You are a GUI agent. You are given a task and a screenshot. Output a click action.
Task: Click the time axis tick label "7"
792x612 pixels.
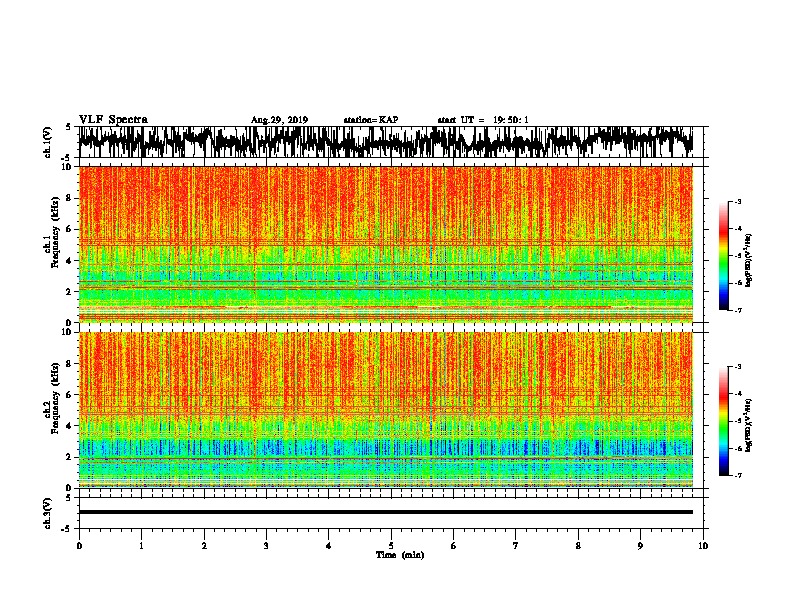[x=516, y=546]
